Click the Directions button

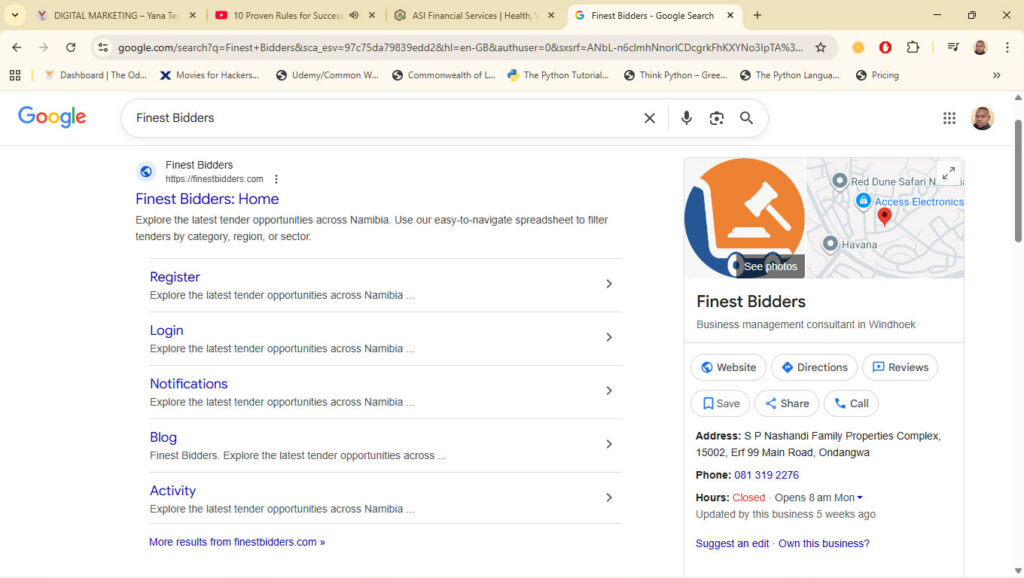814,367
